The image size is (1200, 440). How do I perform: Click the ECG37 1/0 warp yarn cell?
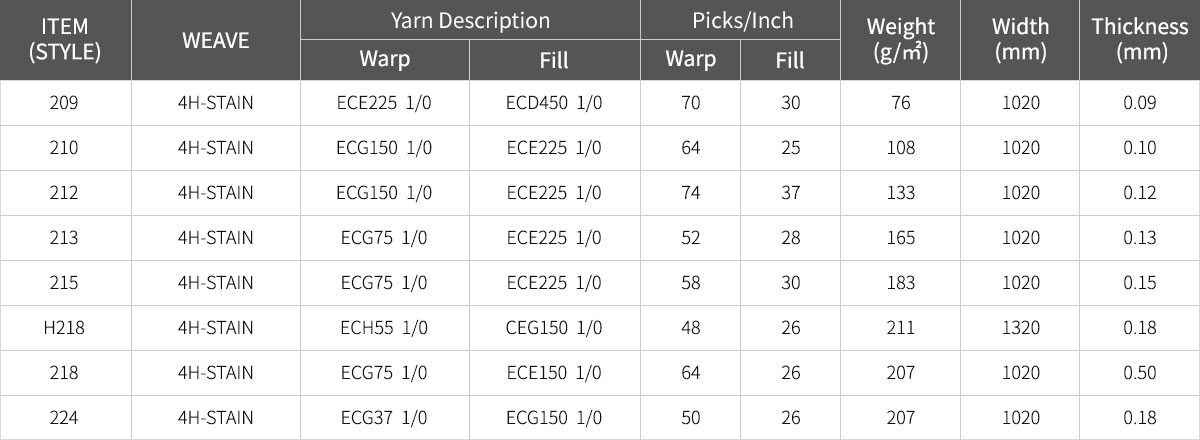[x=384, y=418]
